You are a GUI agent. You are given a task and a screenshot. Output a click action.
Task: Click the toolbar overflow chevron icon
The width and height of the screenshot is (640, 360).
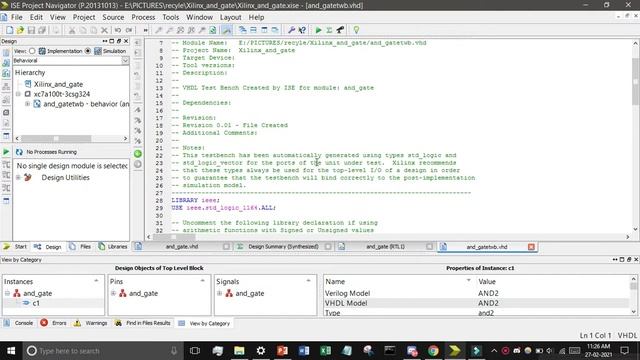(145, 30)
